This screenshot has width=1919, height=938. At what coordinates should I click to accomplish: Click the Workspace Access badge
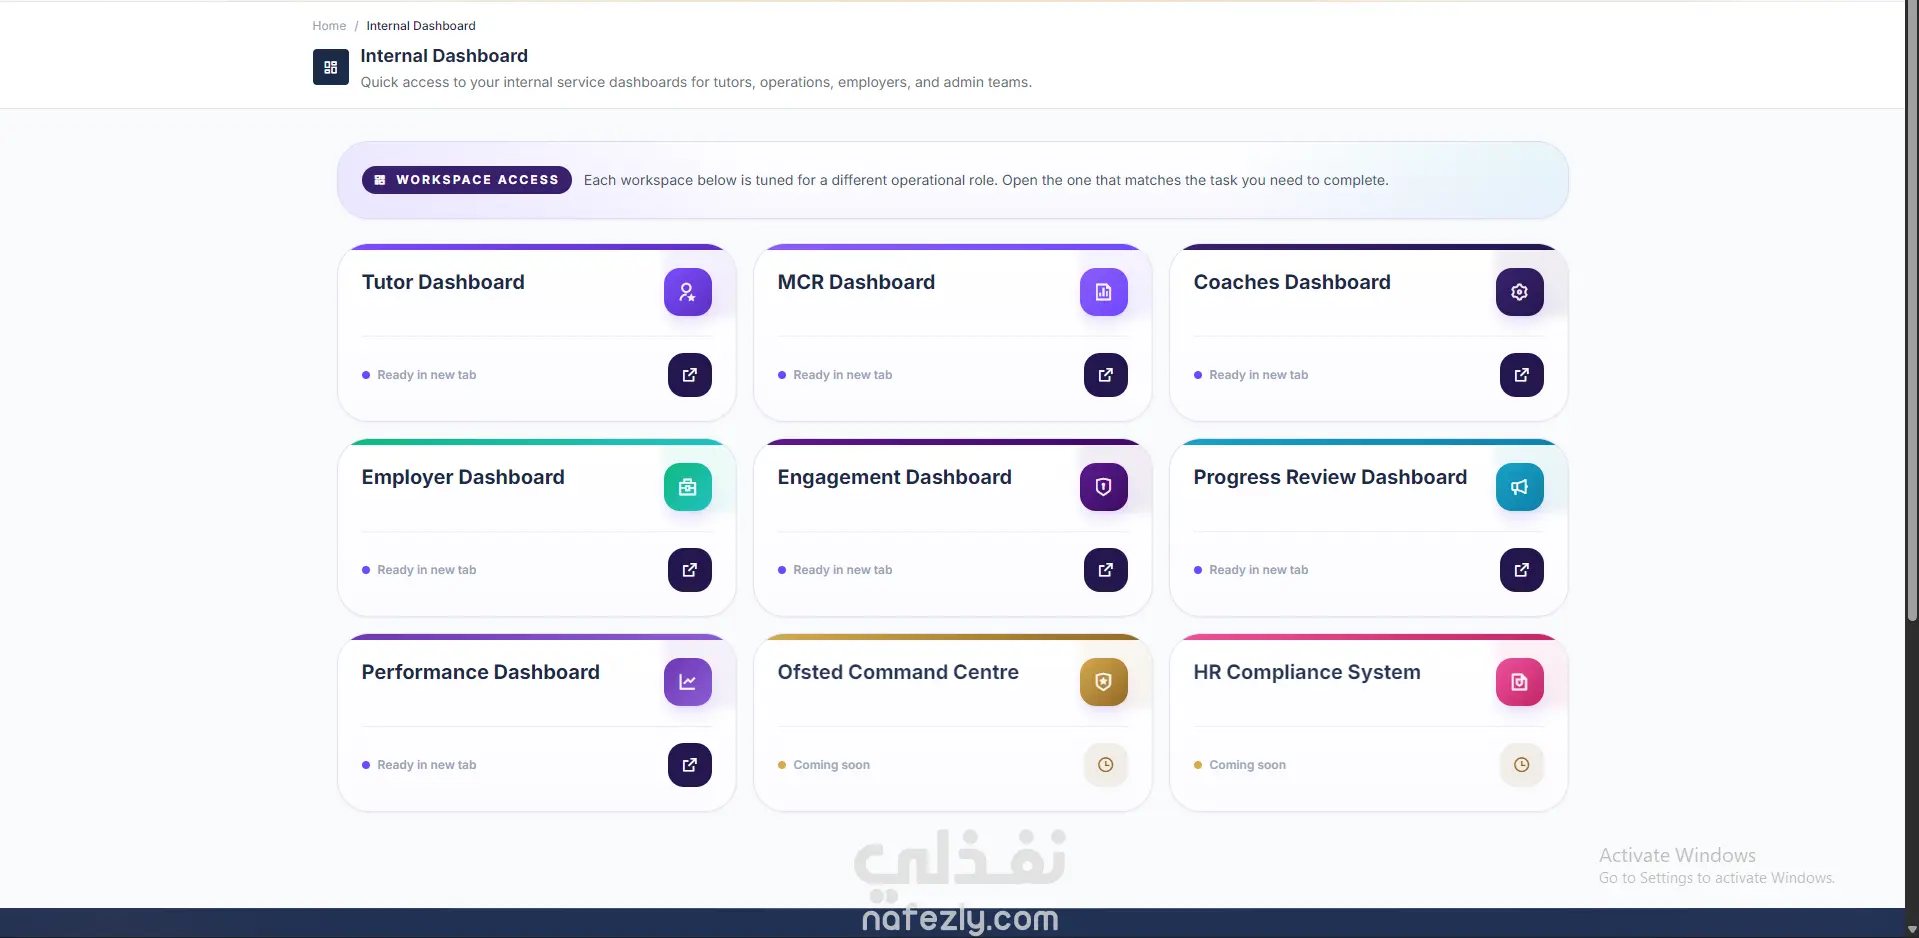tap(467, 180)
